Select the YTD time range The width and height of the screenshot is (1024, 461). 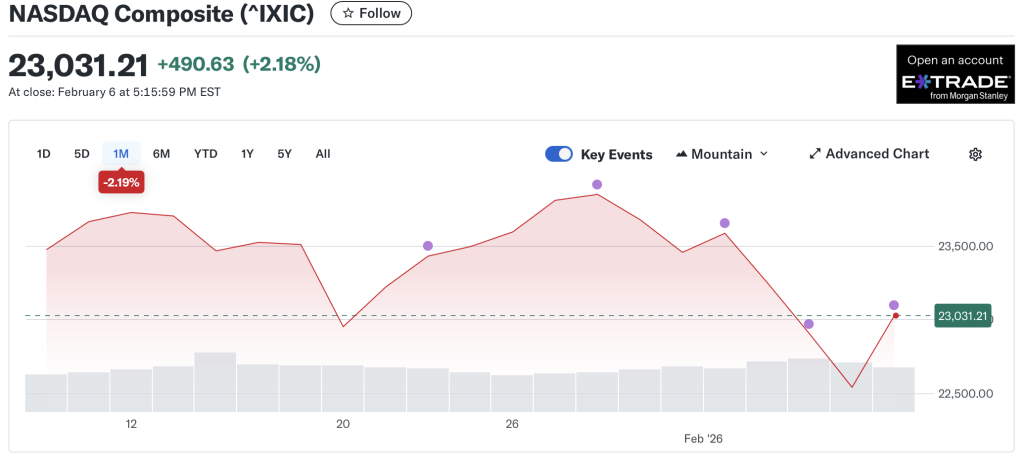coord(205,154)
